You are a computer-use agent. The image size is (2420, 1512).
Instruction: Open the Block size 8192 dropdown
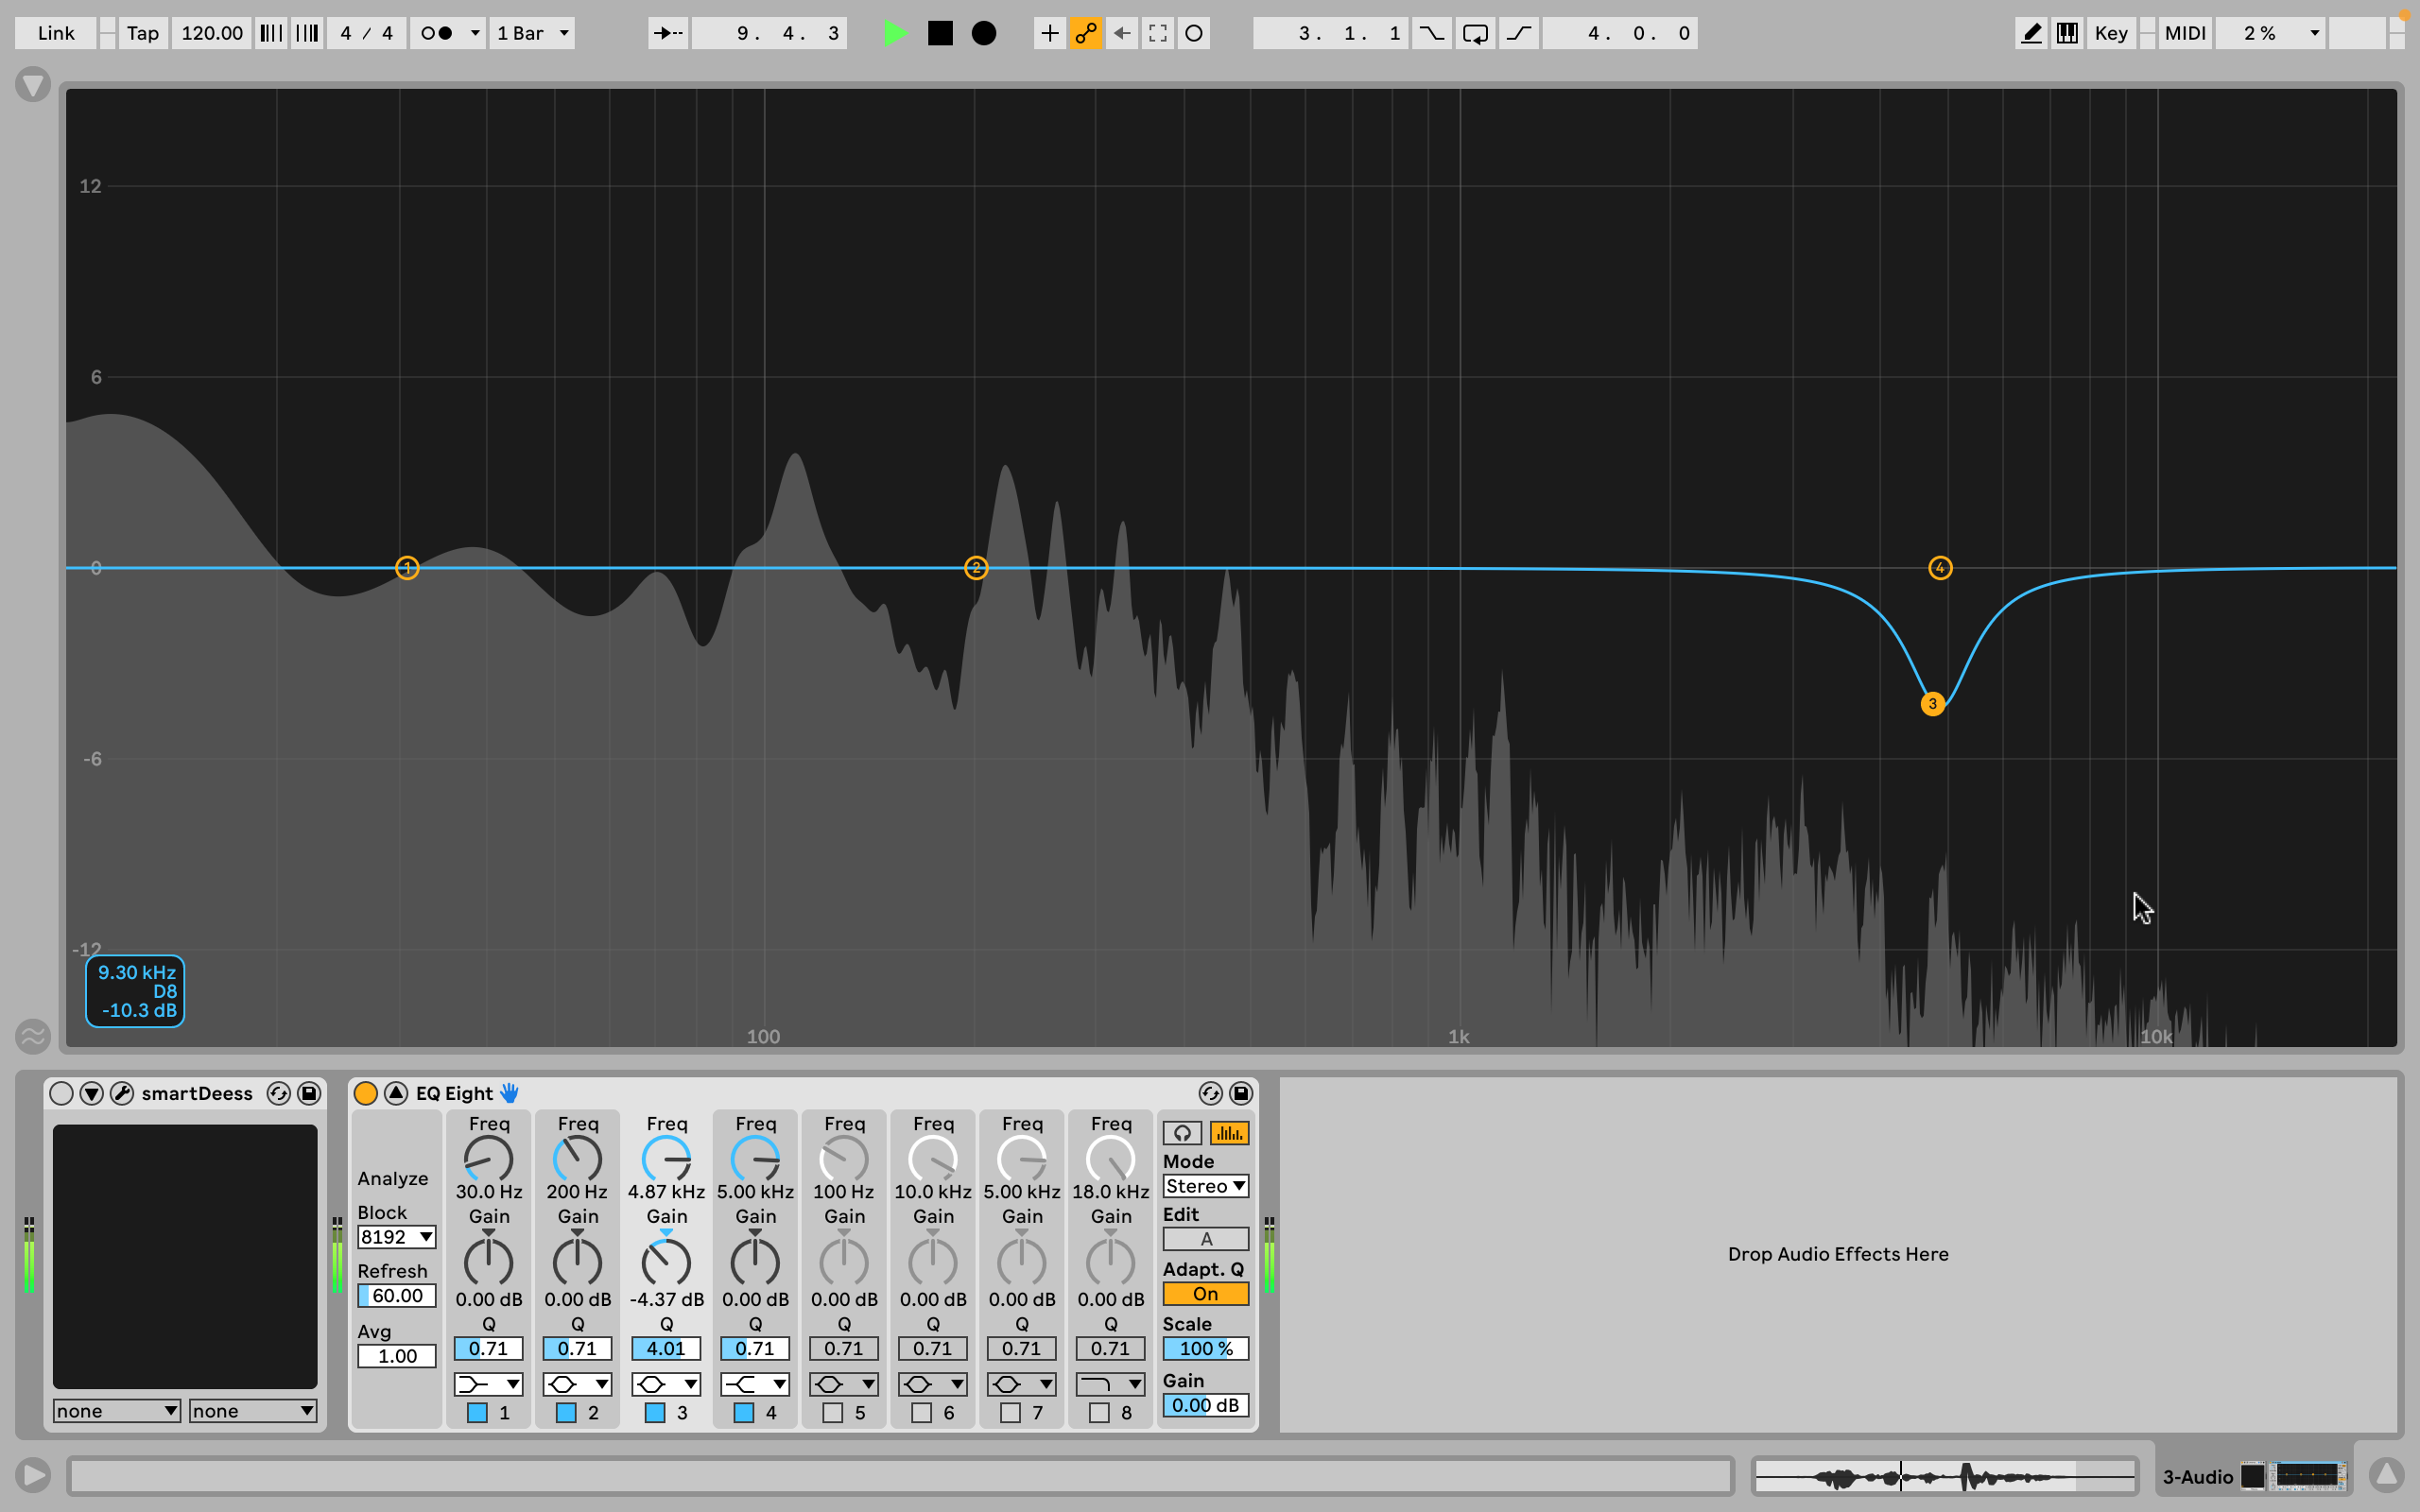[x=396, y=1237]
